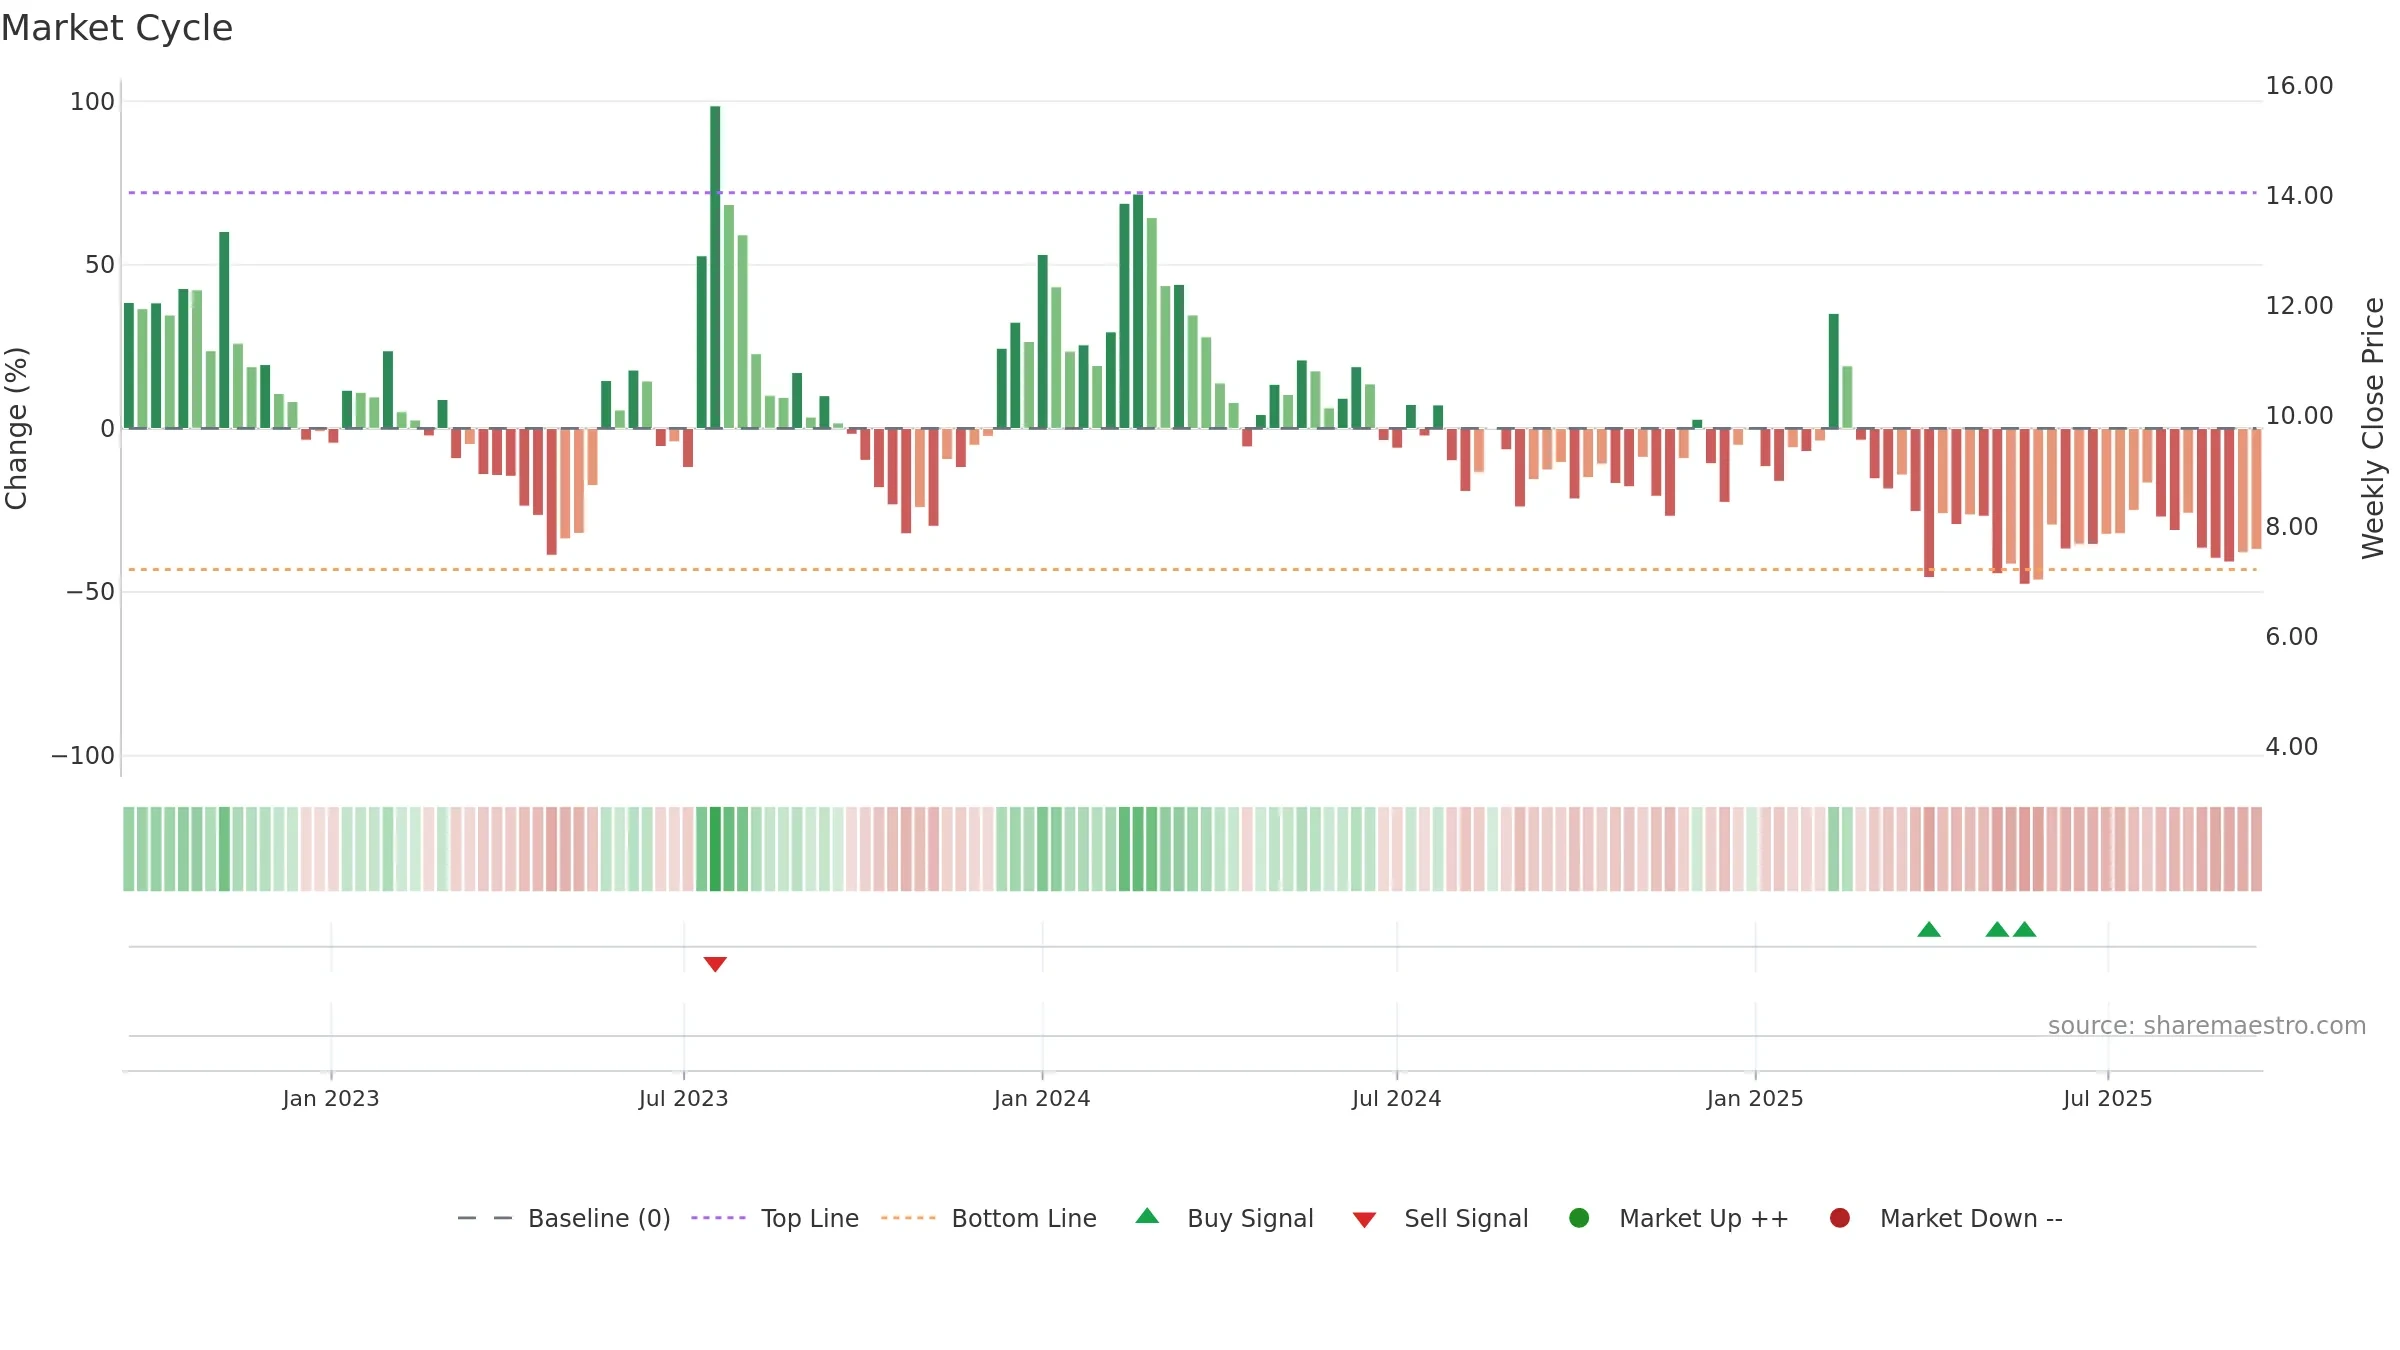Viewport: 2400px width, 1350px height.
Task: Toggle the Market Down -- legend entry
Action: 1945,1218
